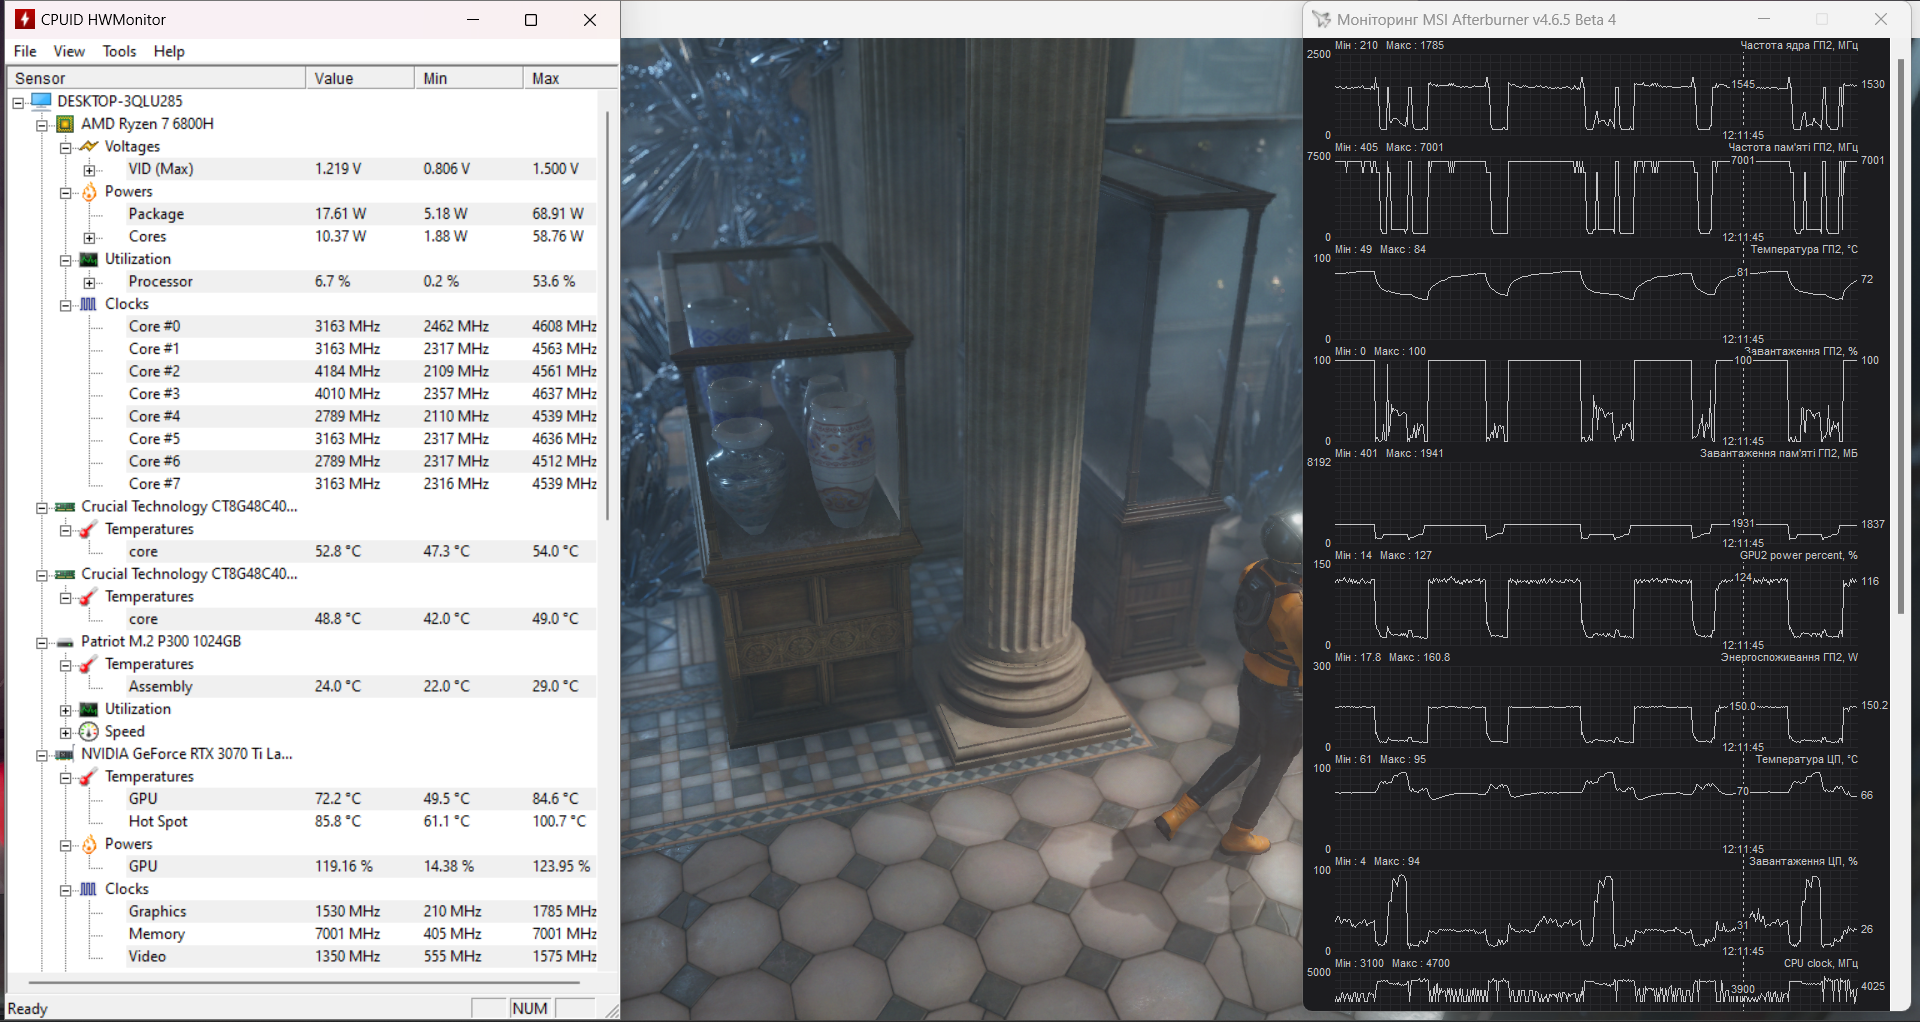Open the Help menu
Image resolution: width=1920 pixels, height=1022 pixels.
point(169,51)
